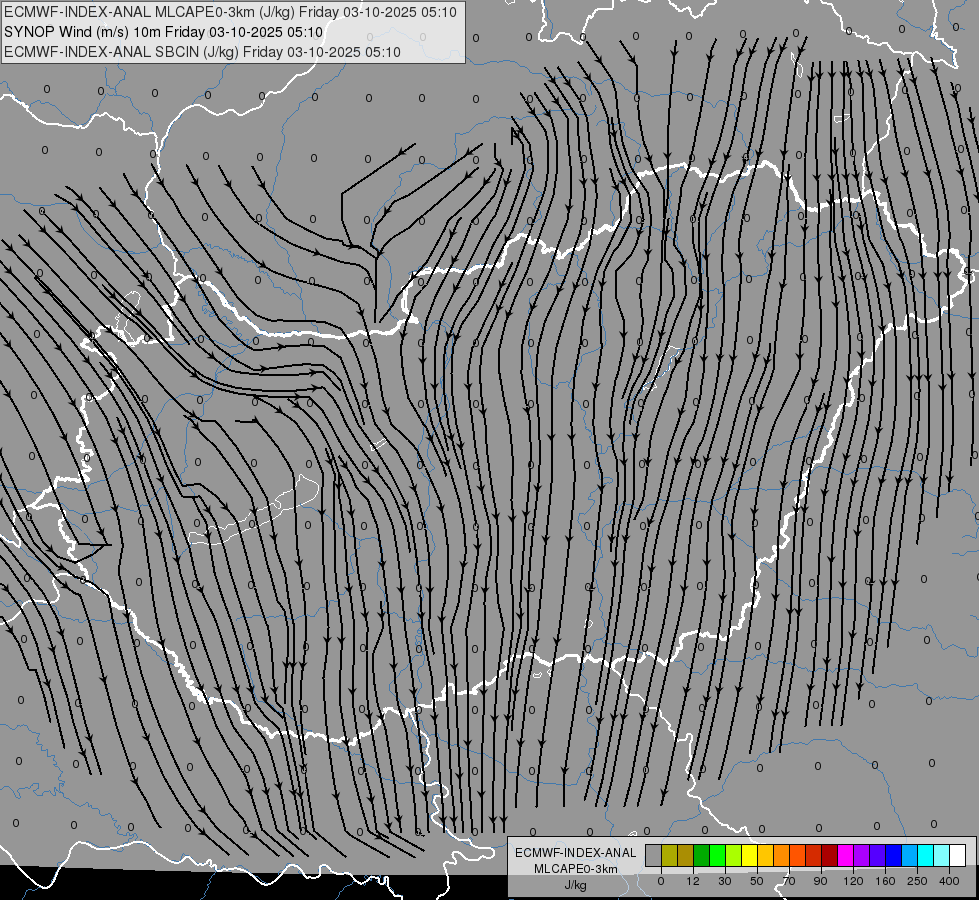Viewport: 979px width, 900px height.
Task: Click the SYNOP Wind 10m header line
Action: point(164,32)
